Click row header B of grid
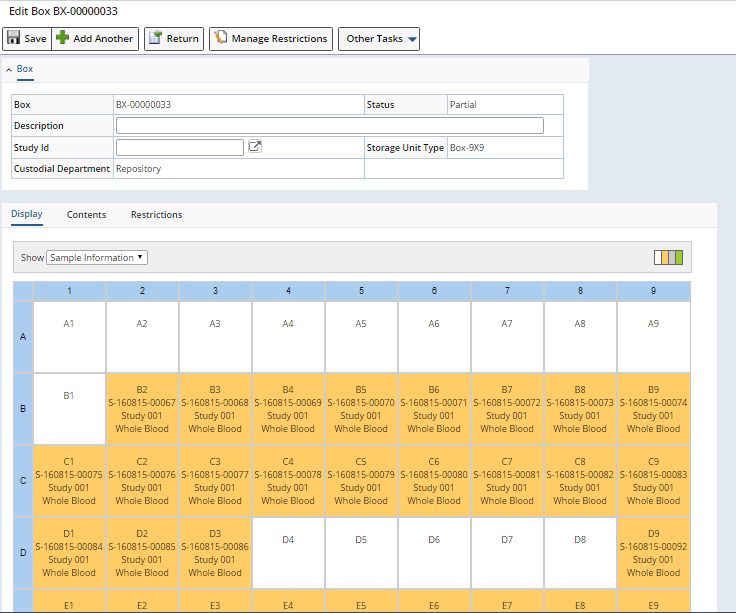The width and height of the screenshot is (736, 613). click(x=23, y=409)
